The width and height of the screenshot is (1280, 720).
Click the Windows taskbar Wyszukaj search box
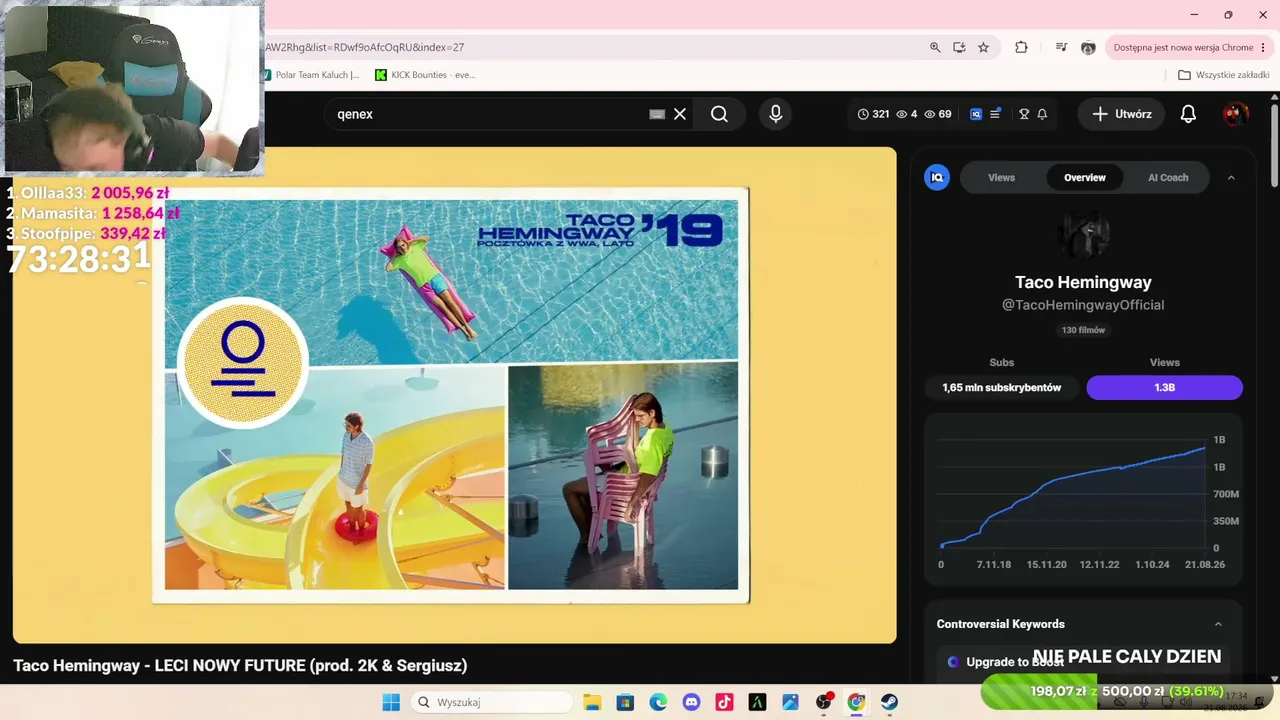(491, 702)
